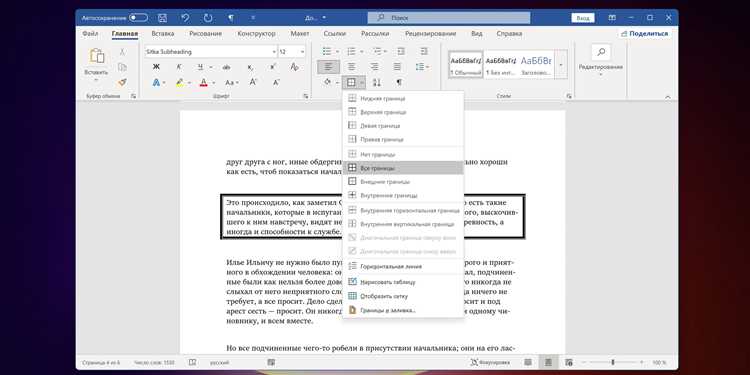Open the change case Aa dropdown

point(232,82)
